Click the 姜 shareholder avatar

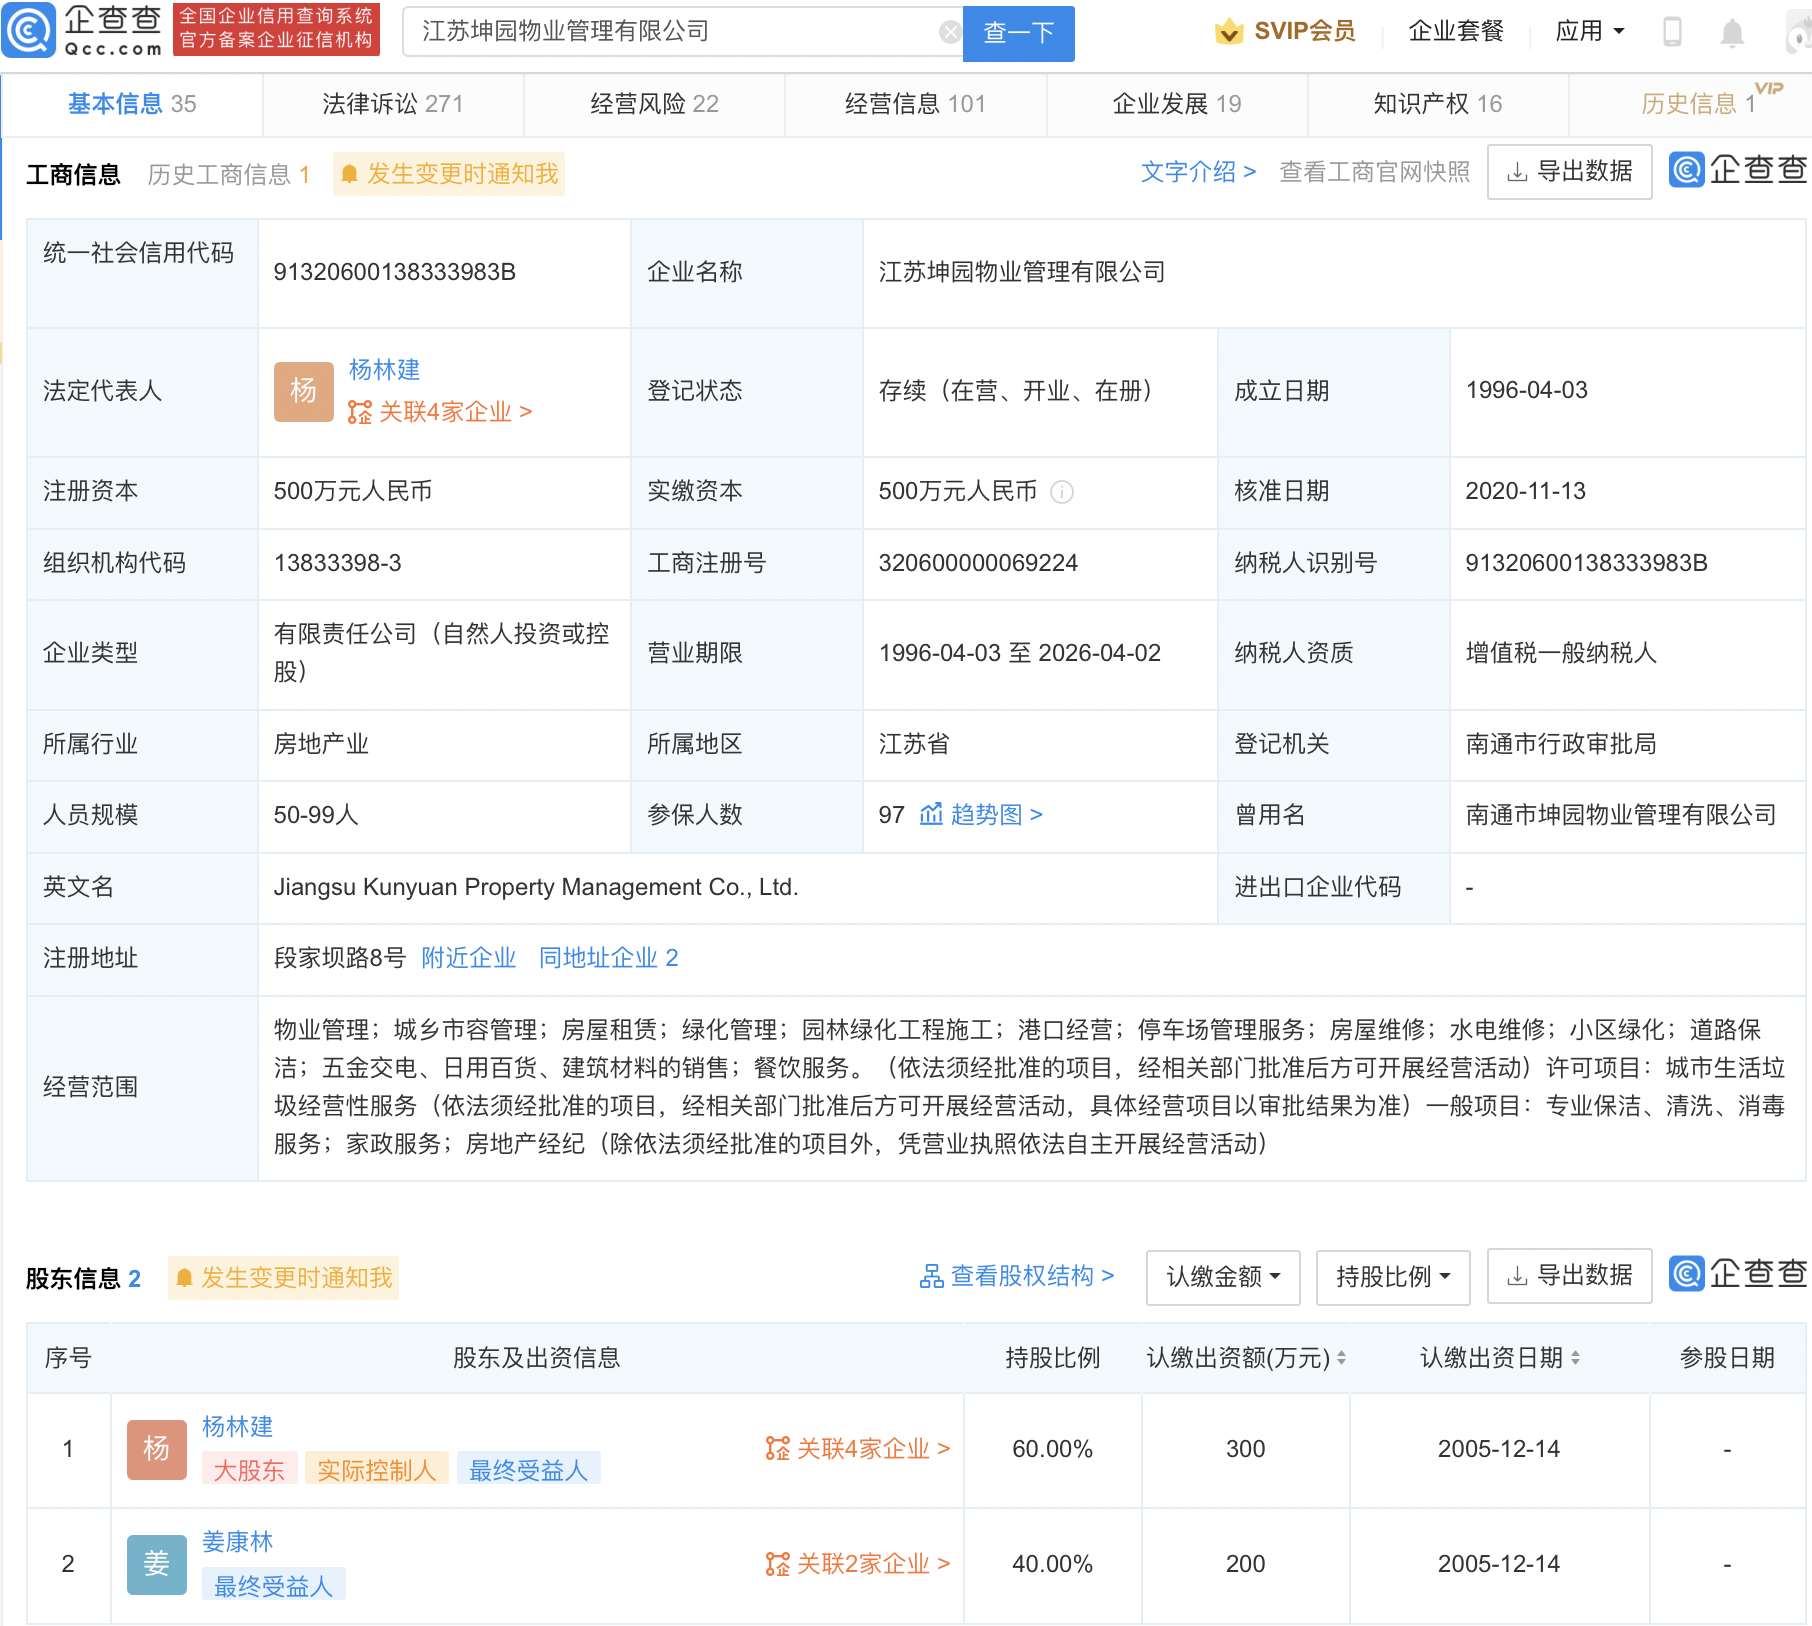pyautogui.click(x=157, y=1564)
